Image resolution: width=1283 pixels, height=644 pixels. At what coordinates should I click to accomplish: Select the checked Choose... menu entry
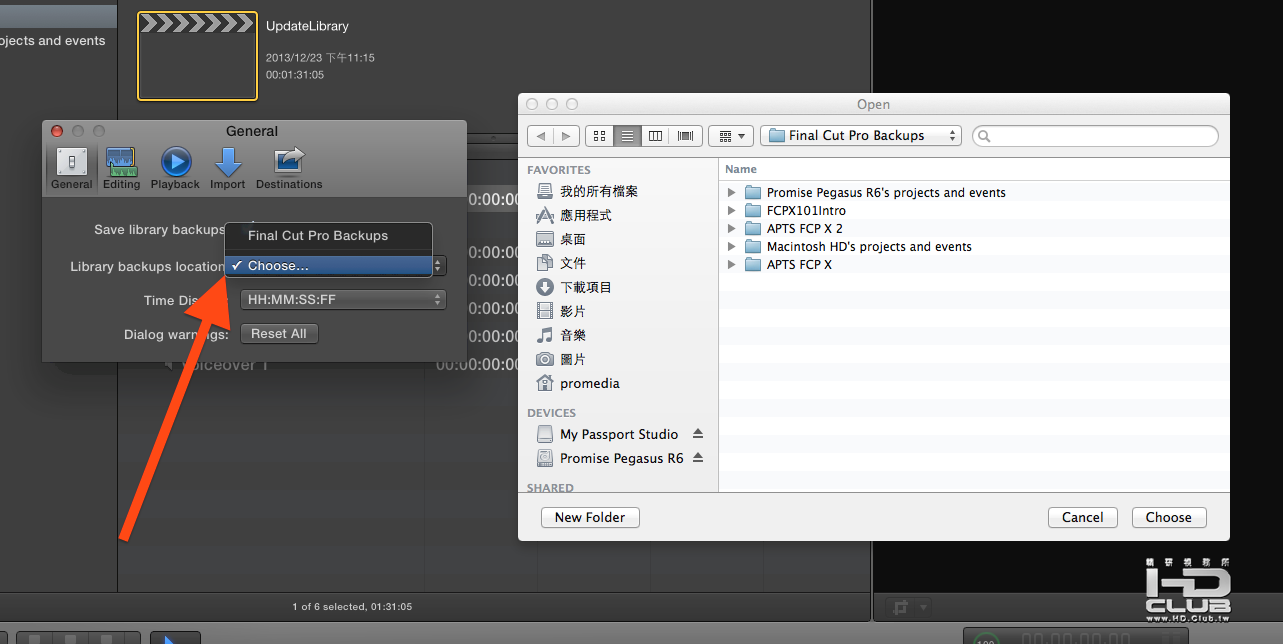tap(329, 266)
